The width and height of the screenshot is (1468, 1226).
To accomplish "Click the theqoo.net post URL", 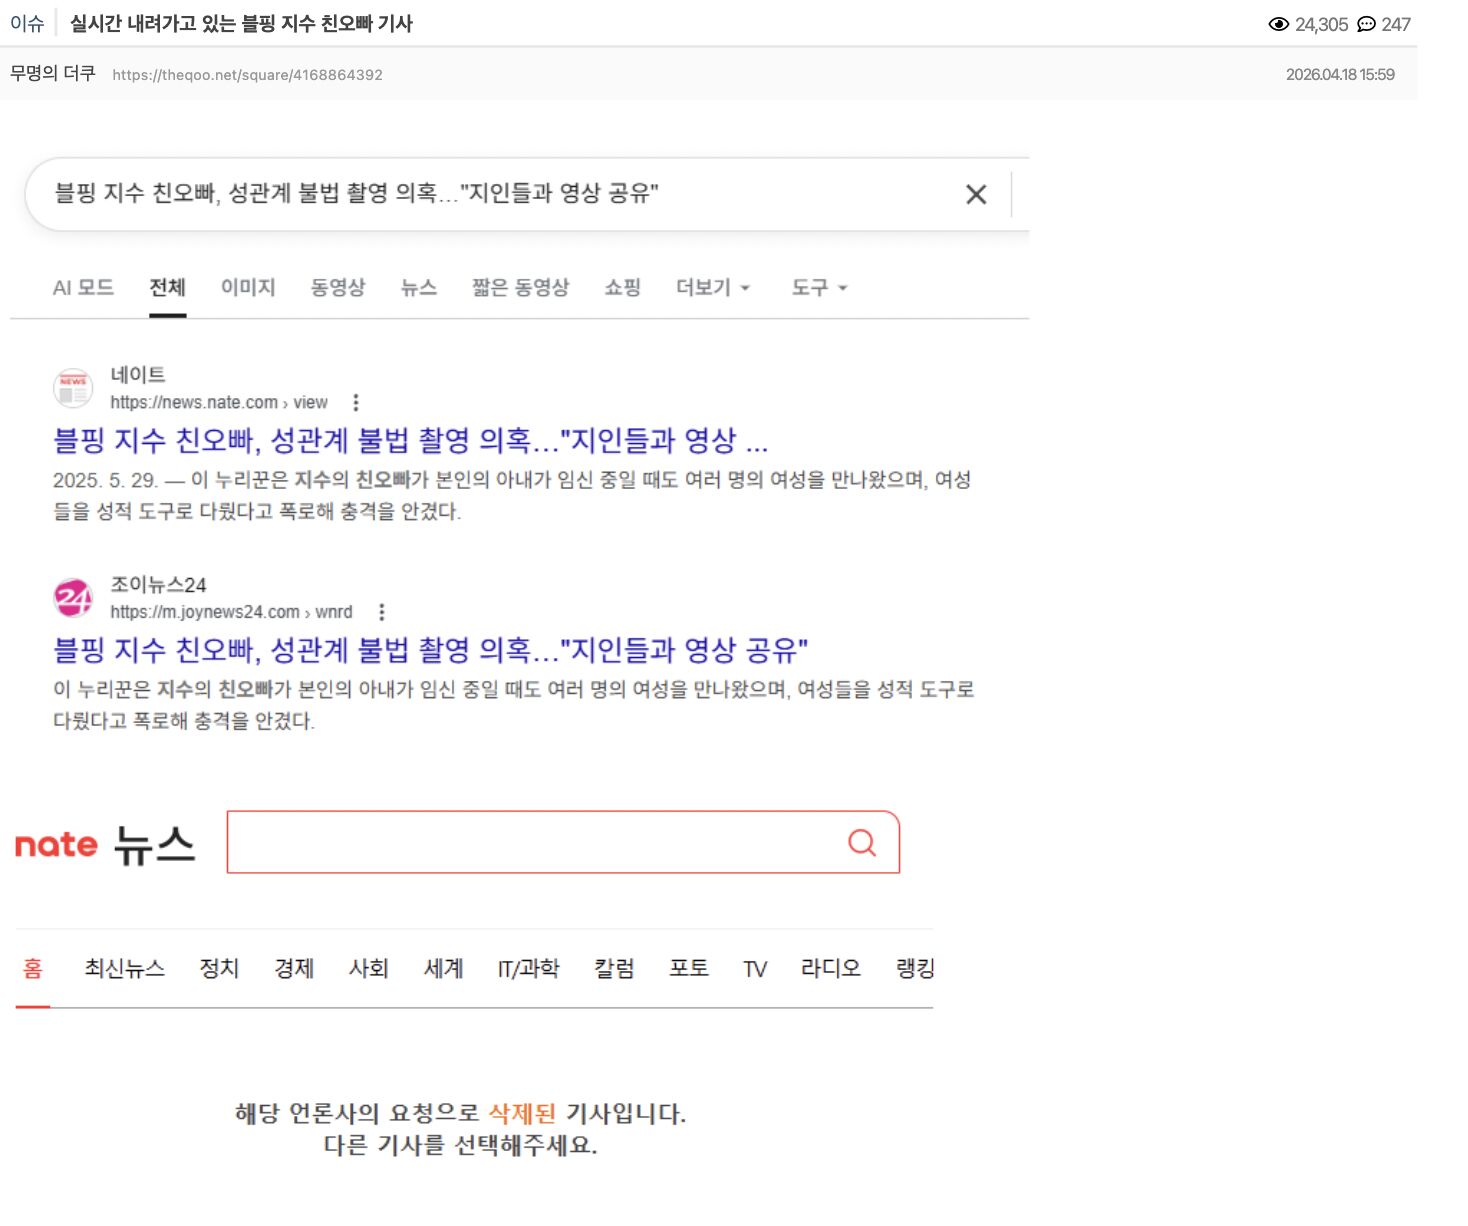I will pyautogui.click(x=247, y=75).
